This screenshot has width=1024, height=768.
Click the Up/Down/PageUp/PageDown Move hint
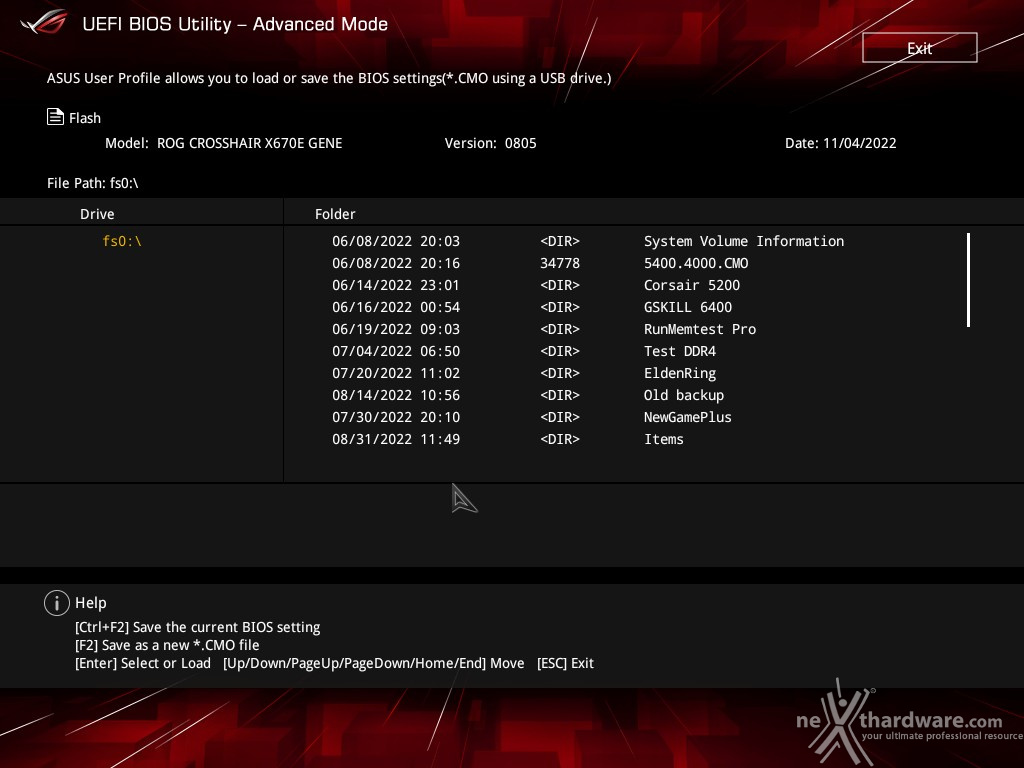[374, 664]
